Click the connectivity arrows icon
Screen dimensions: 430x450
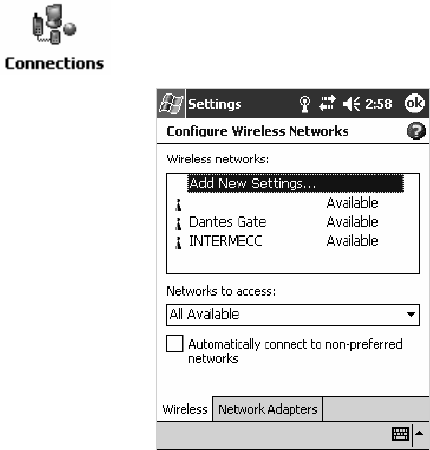coord(327,104)
